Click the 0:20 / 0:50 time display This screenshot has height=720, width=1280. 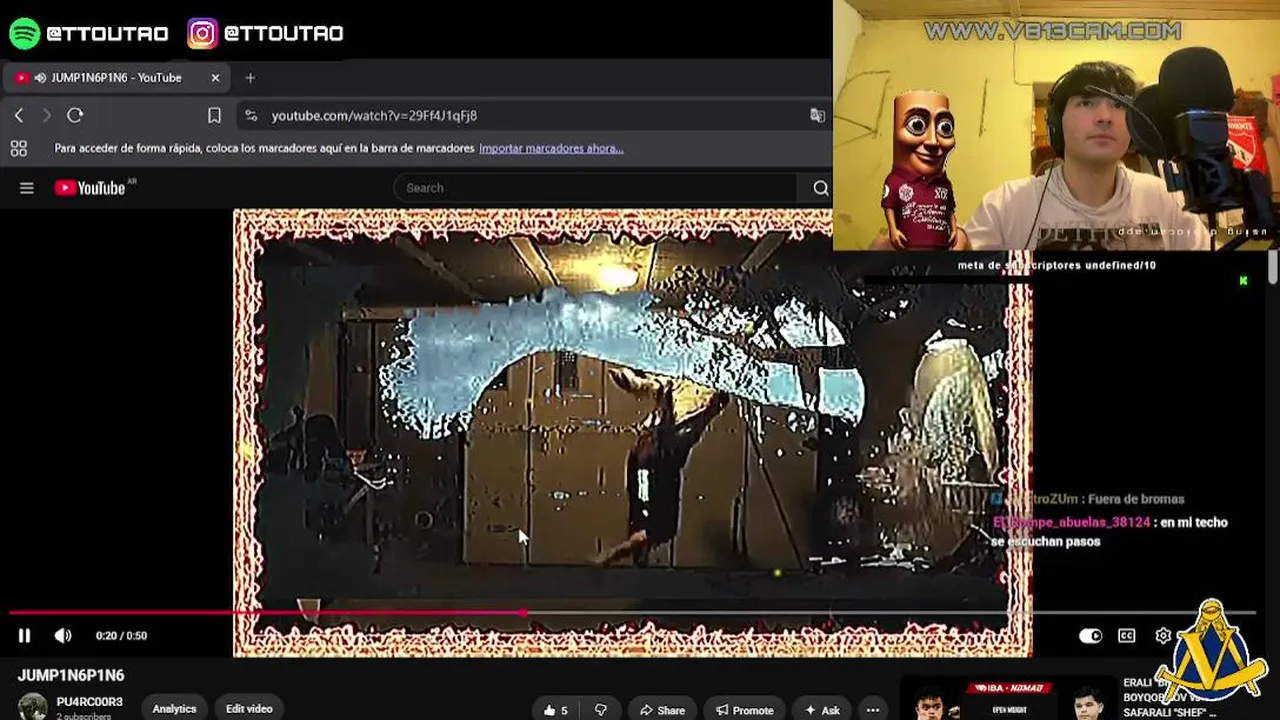(x=121, y=636)
